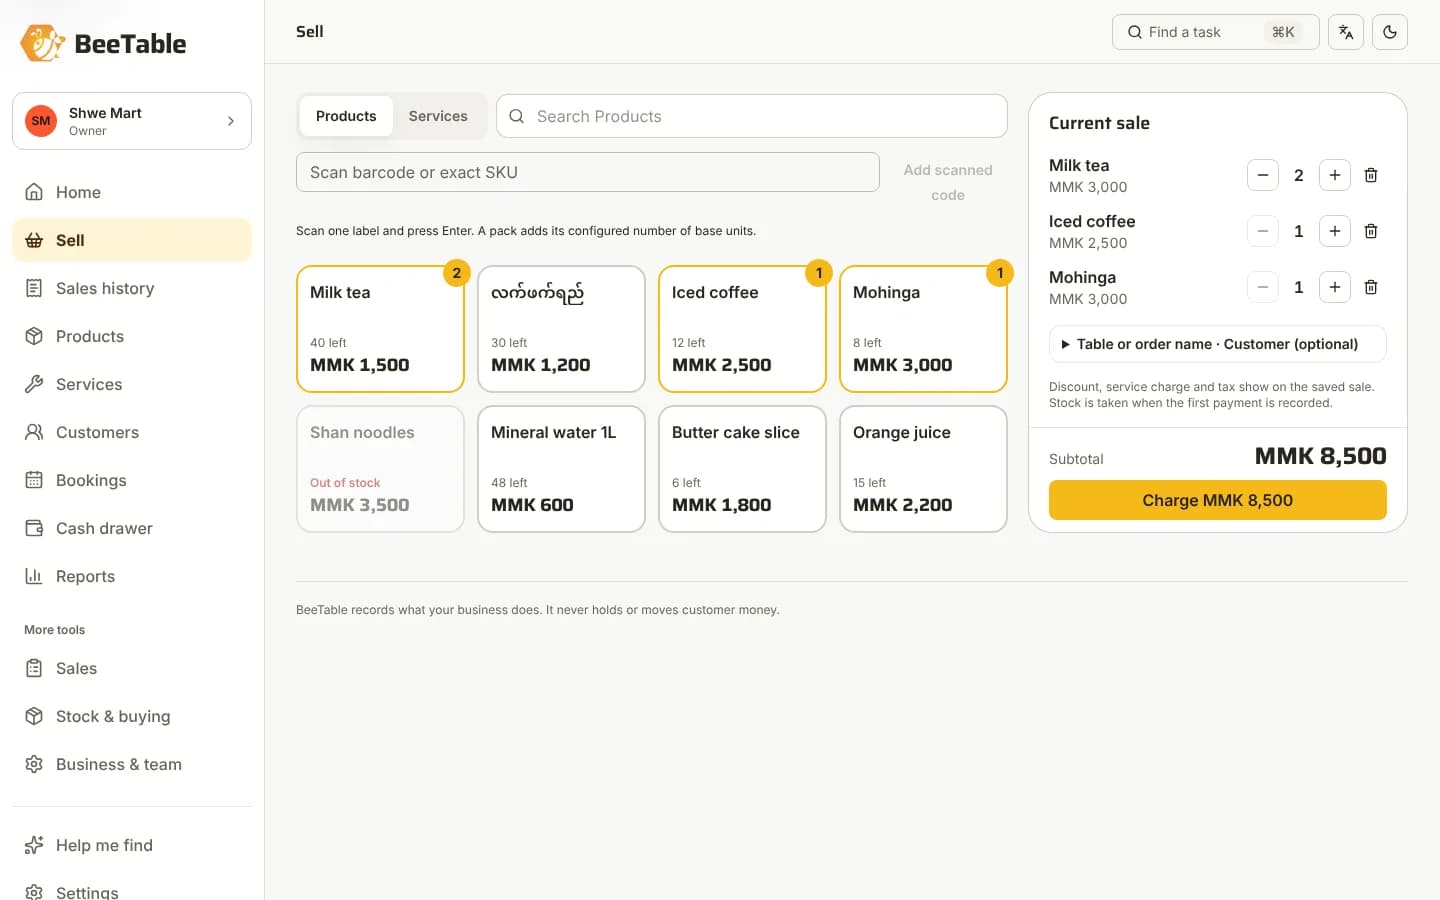
Task: Add one more Iced coffee
Action: click(x=1335, y=231)
